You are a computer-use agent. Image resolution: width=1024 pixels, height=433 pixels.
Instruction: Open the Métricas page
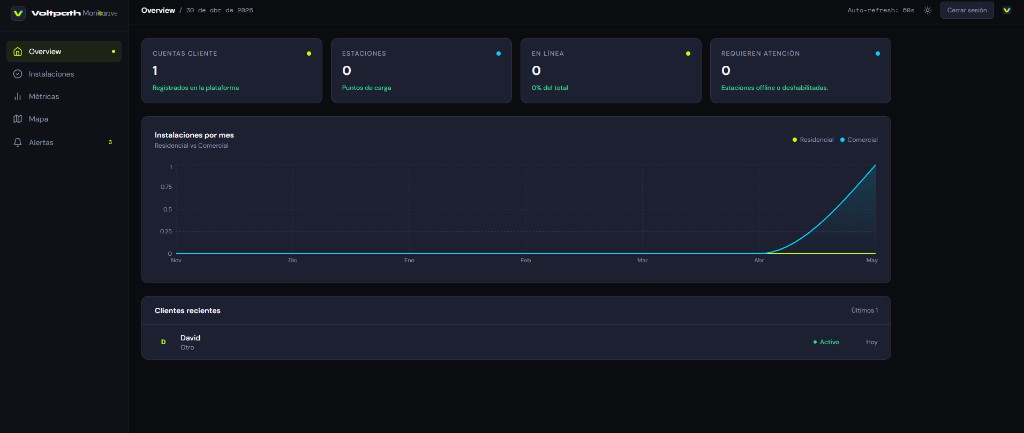click(64, 97)
